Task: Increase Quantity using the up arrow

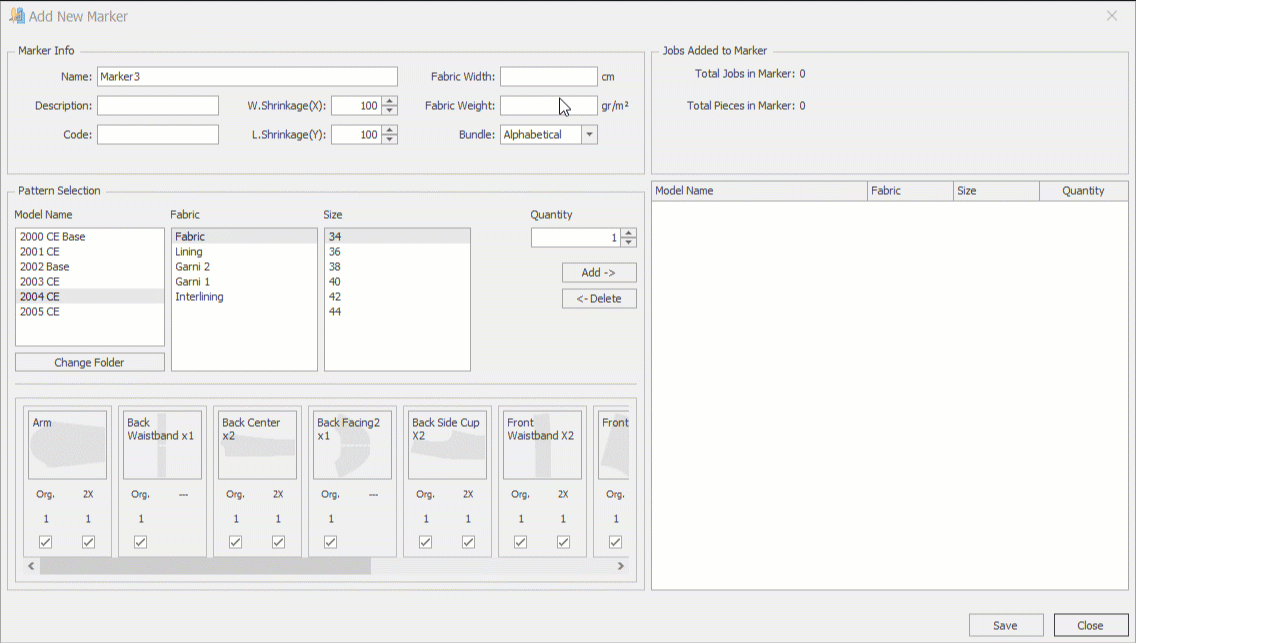Action: tap(628, 233)
